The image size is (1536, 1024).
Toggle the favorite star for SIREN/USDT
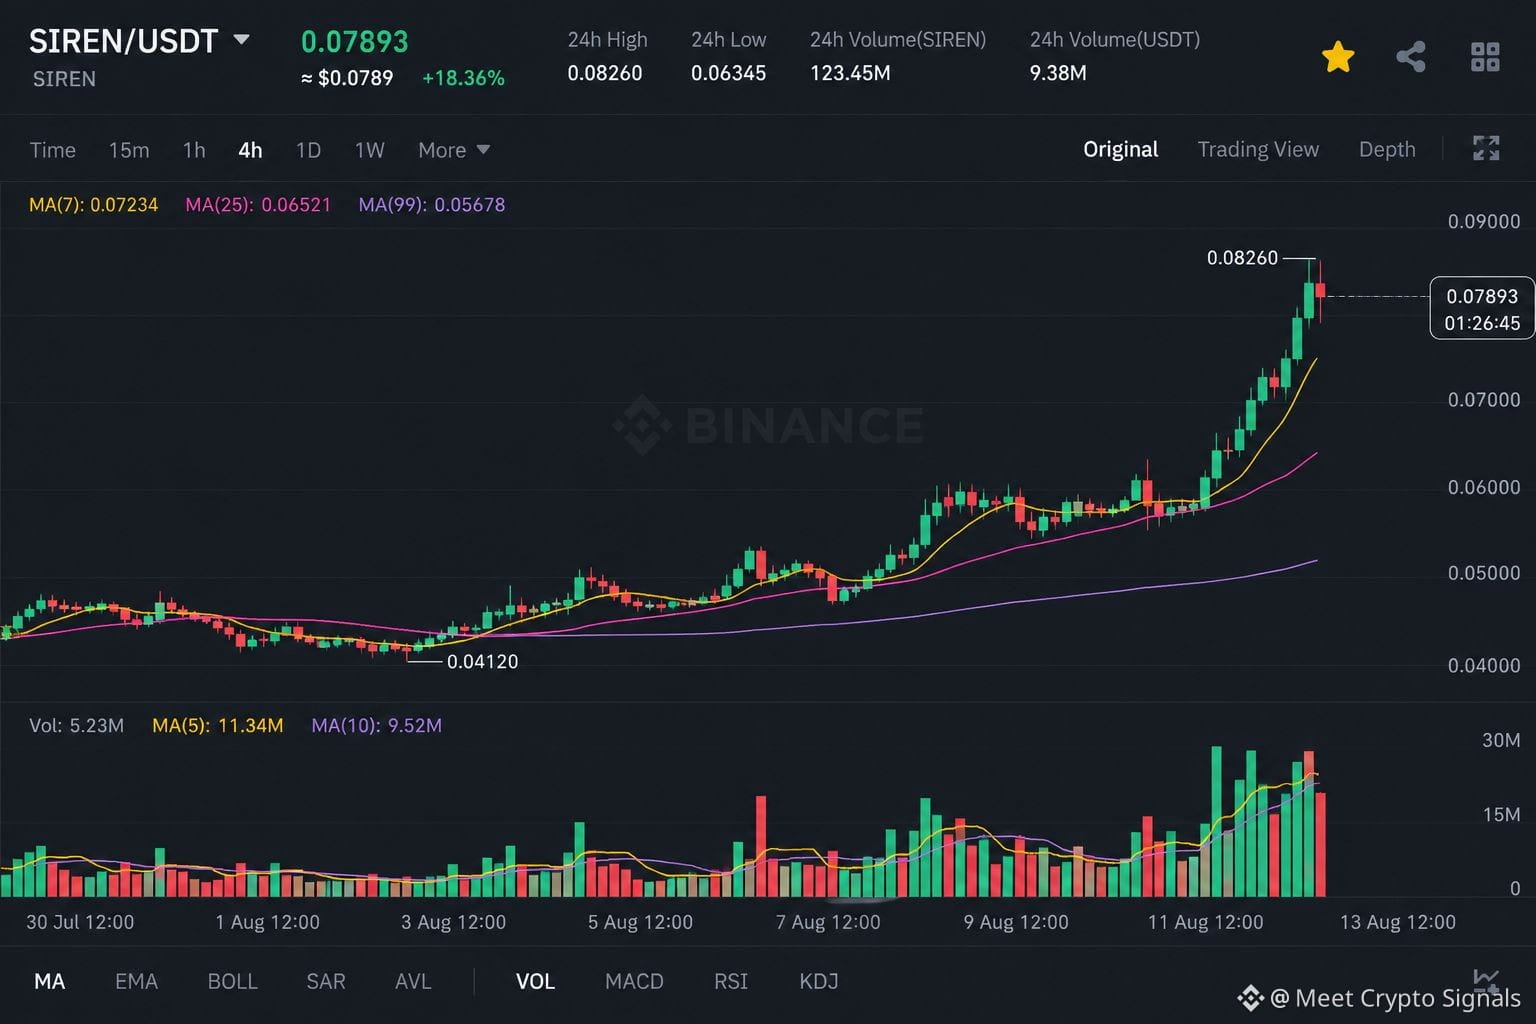point(1338,57)
